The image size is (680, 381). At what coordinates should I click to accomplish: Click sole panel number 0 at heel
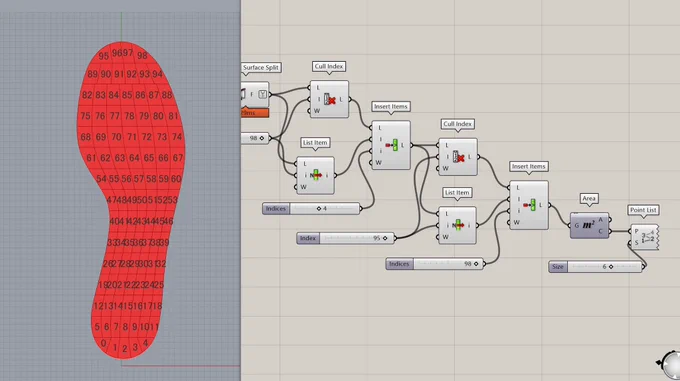point(103,343)
